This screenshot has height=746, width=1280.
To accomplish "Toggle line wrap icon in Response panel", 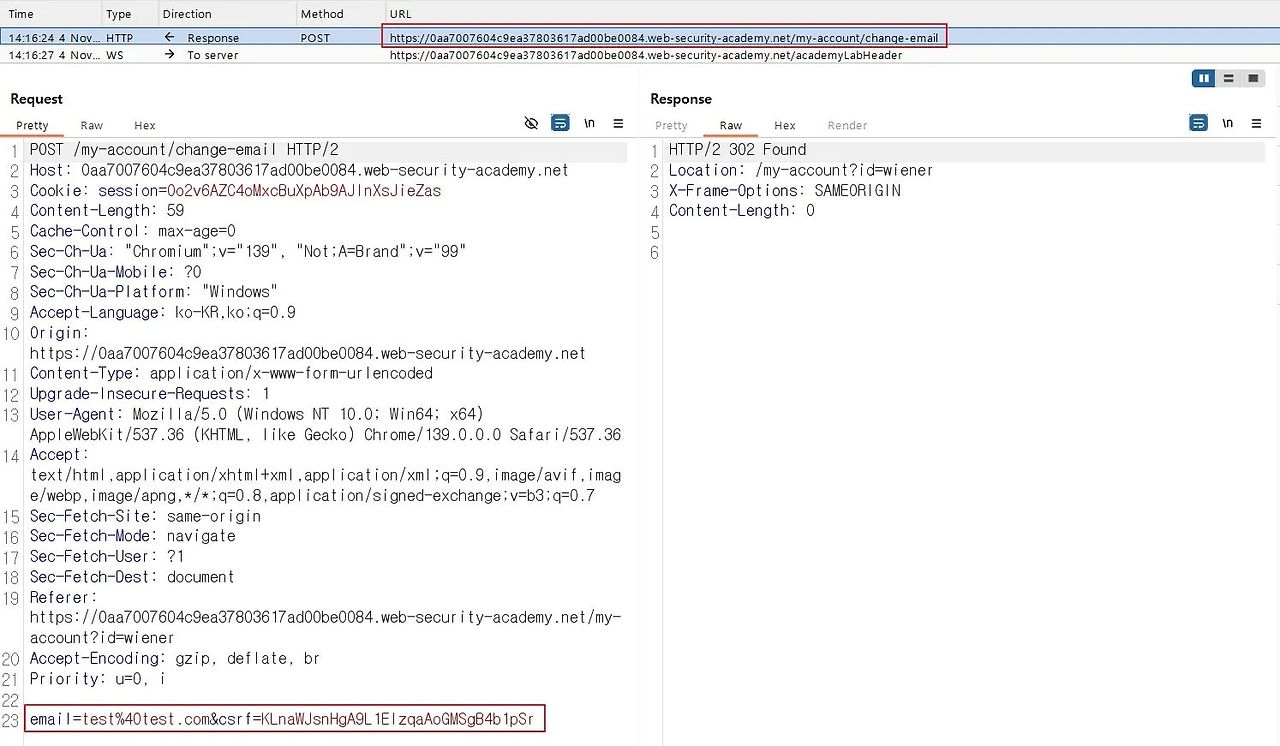I will click(x=1198, y=123).
